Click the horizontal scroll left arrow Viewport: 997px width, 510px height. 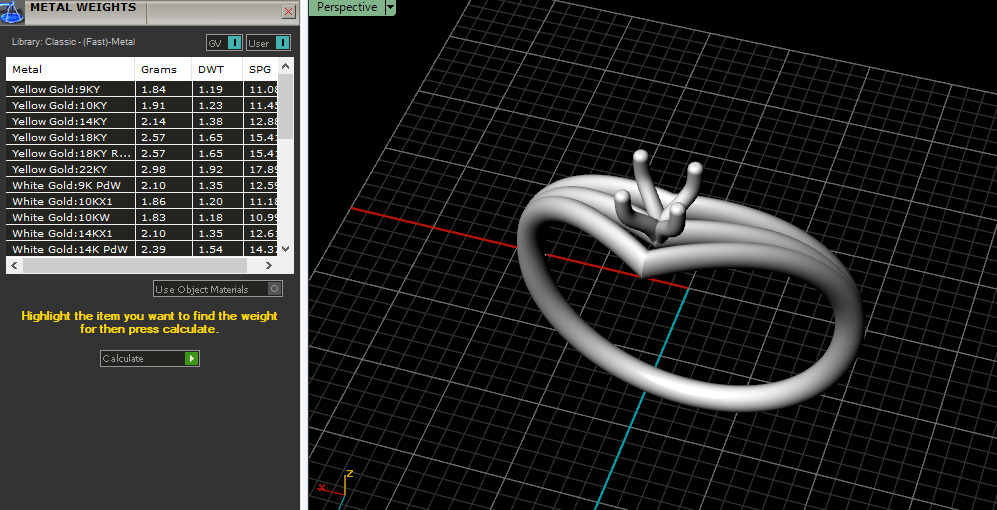coord(14,265)
